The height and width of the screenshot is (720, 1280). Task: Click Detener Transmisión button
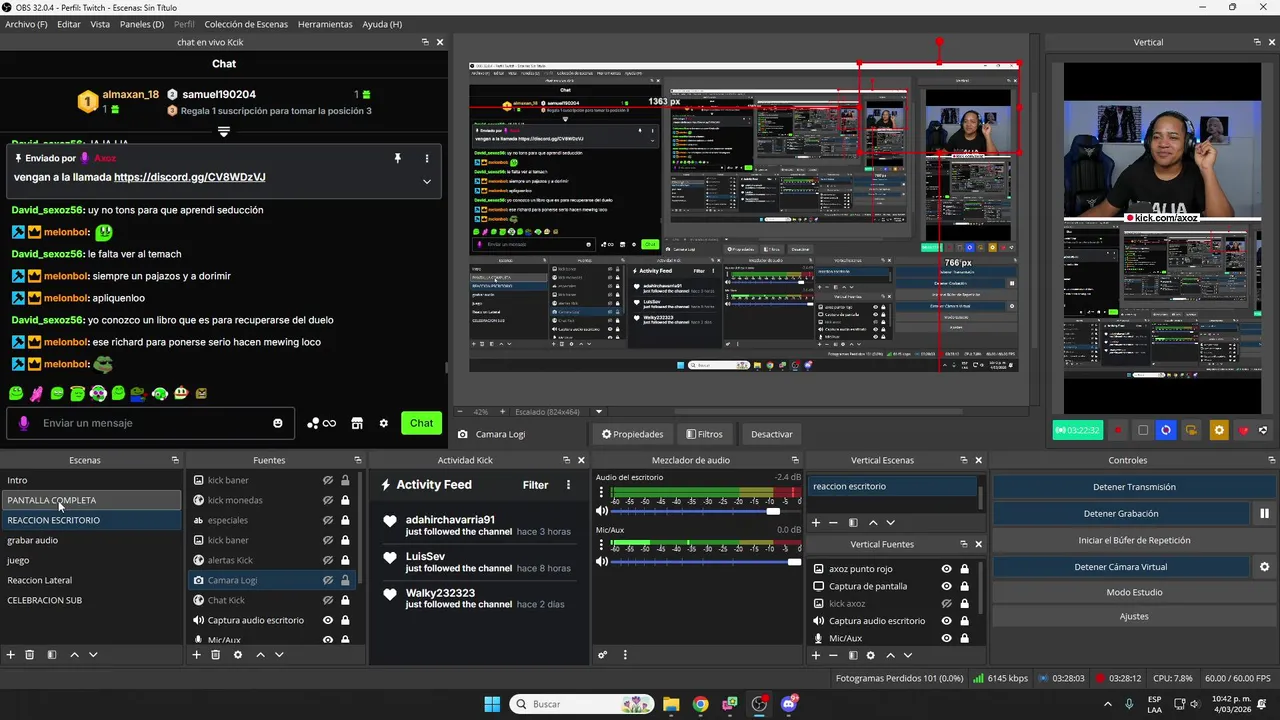(x=1134, y=487)
